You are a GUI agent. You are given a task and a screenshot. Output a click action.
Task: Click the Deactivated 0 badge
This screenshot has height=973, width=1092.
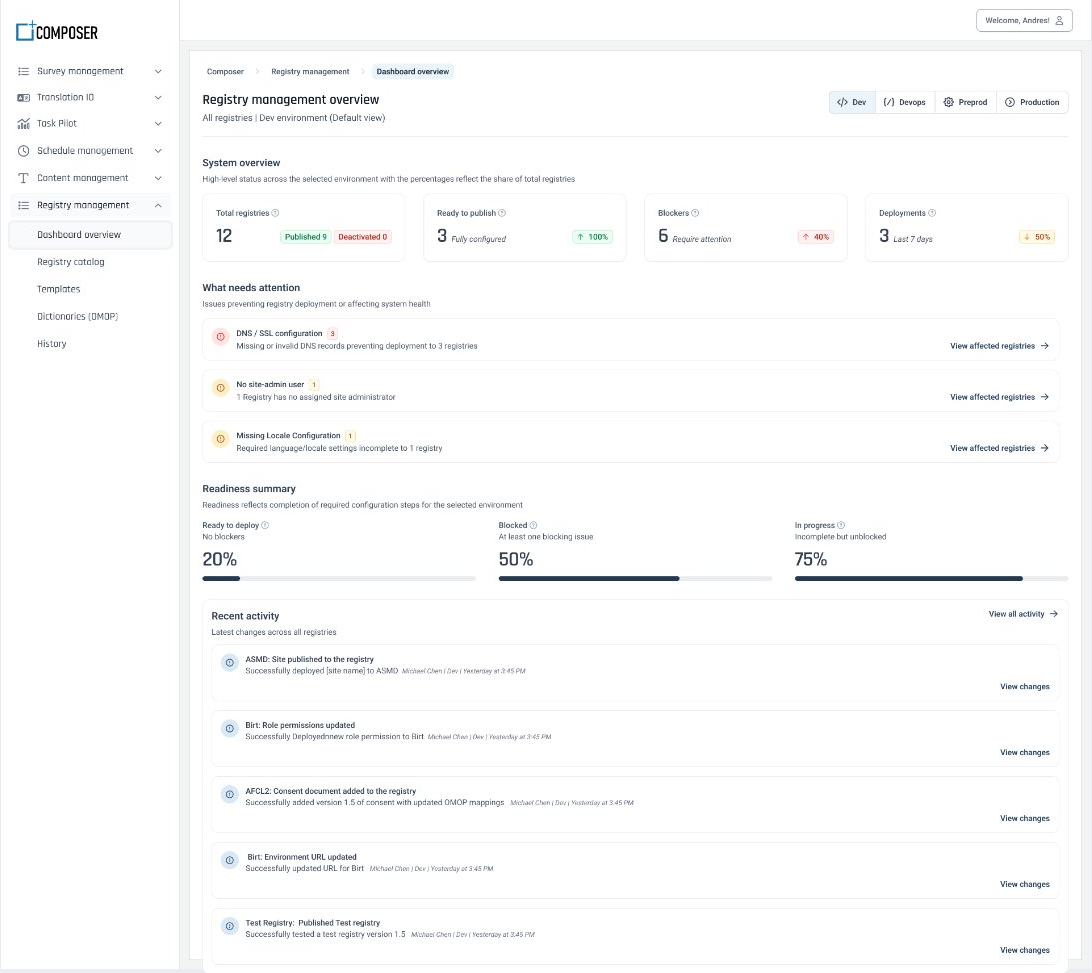tap(362, 237)
